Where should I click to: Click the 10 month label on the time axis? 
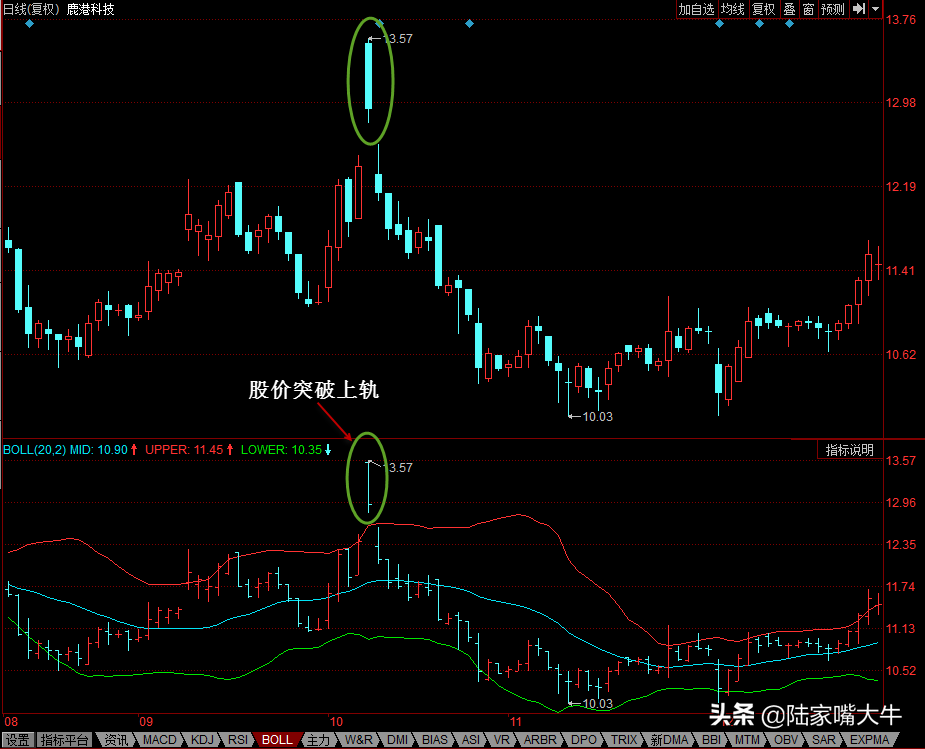pos(336,721)
